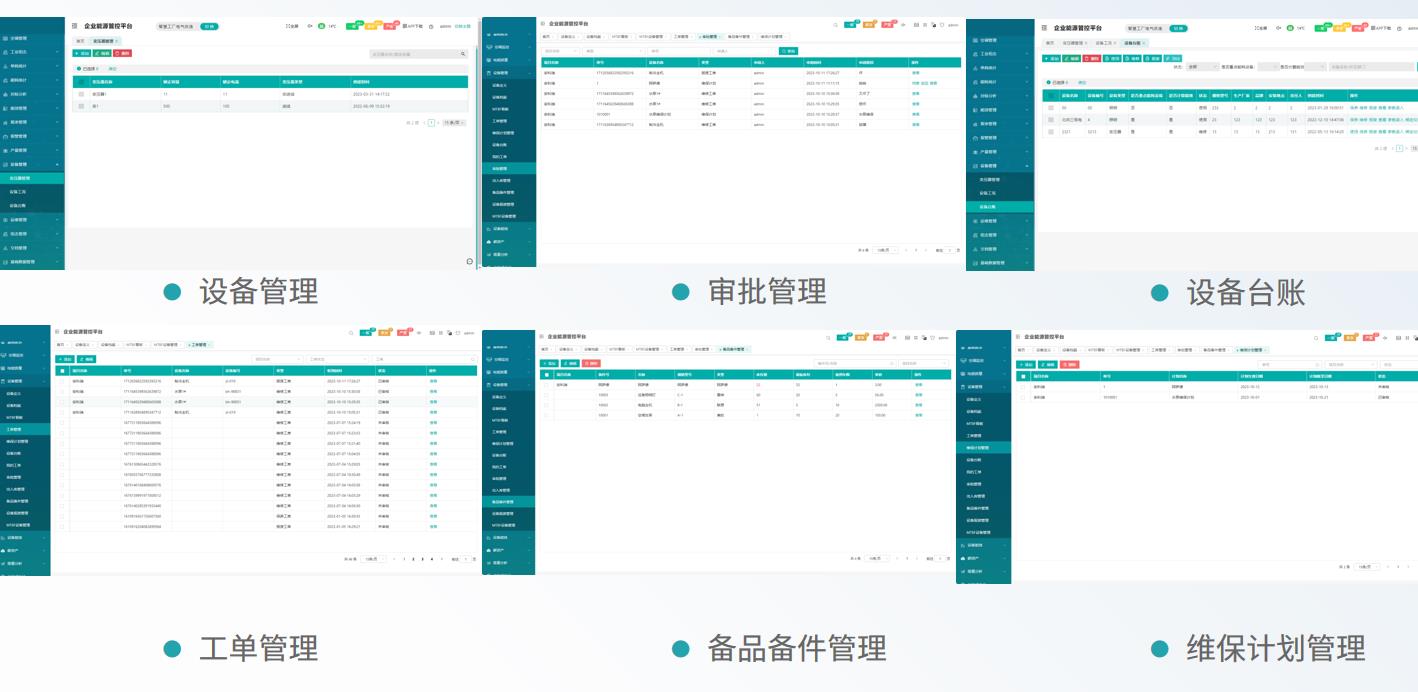Check the header select-all checkbox in 设备管理 table
The image size is (1418, 692).
81,80
